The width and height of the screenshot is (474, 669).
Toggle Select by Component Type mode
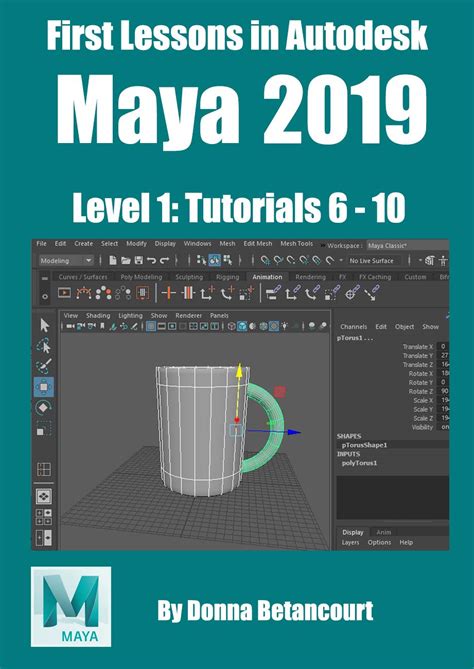tap(228, 260)
